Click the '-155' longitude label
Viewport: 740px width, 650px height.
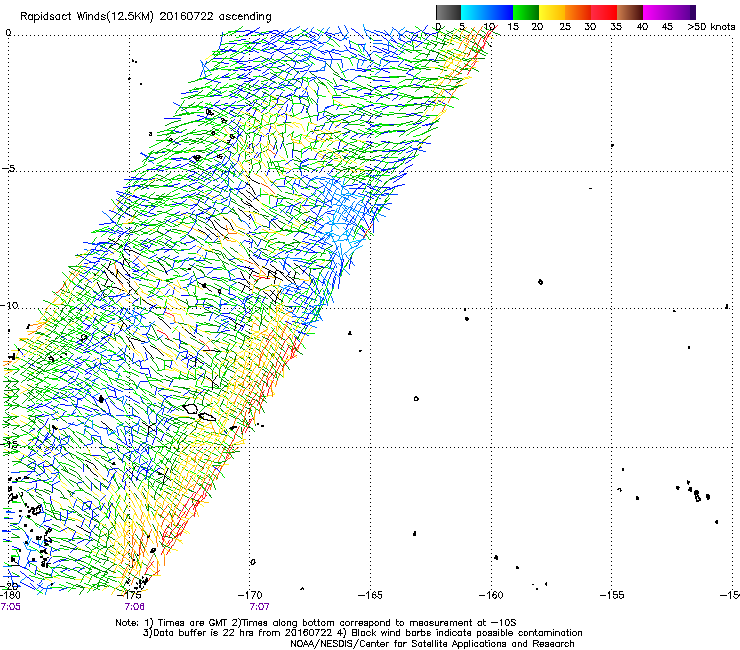(612, 595)
